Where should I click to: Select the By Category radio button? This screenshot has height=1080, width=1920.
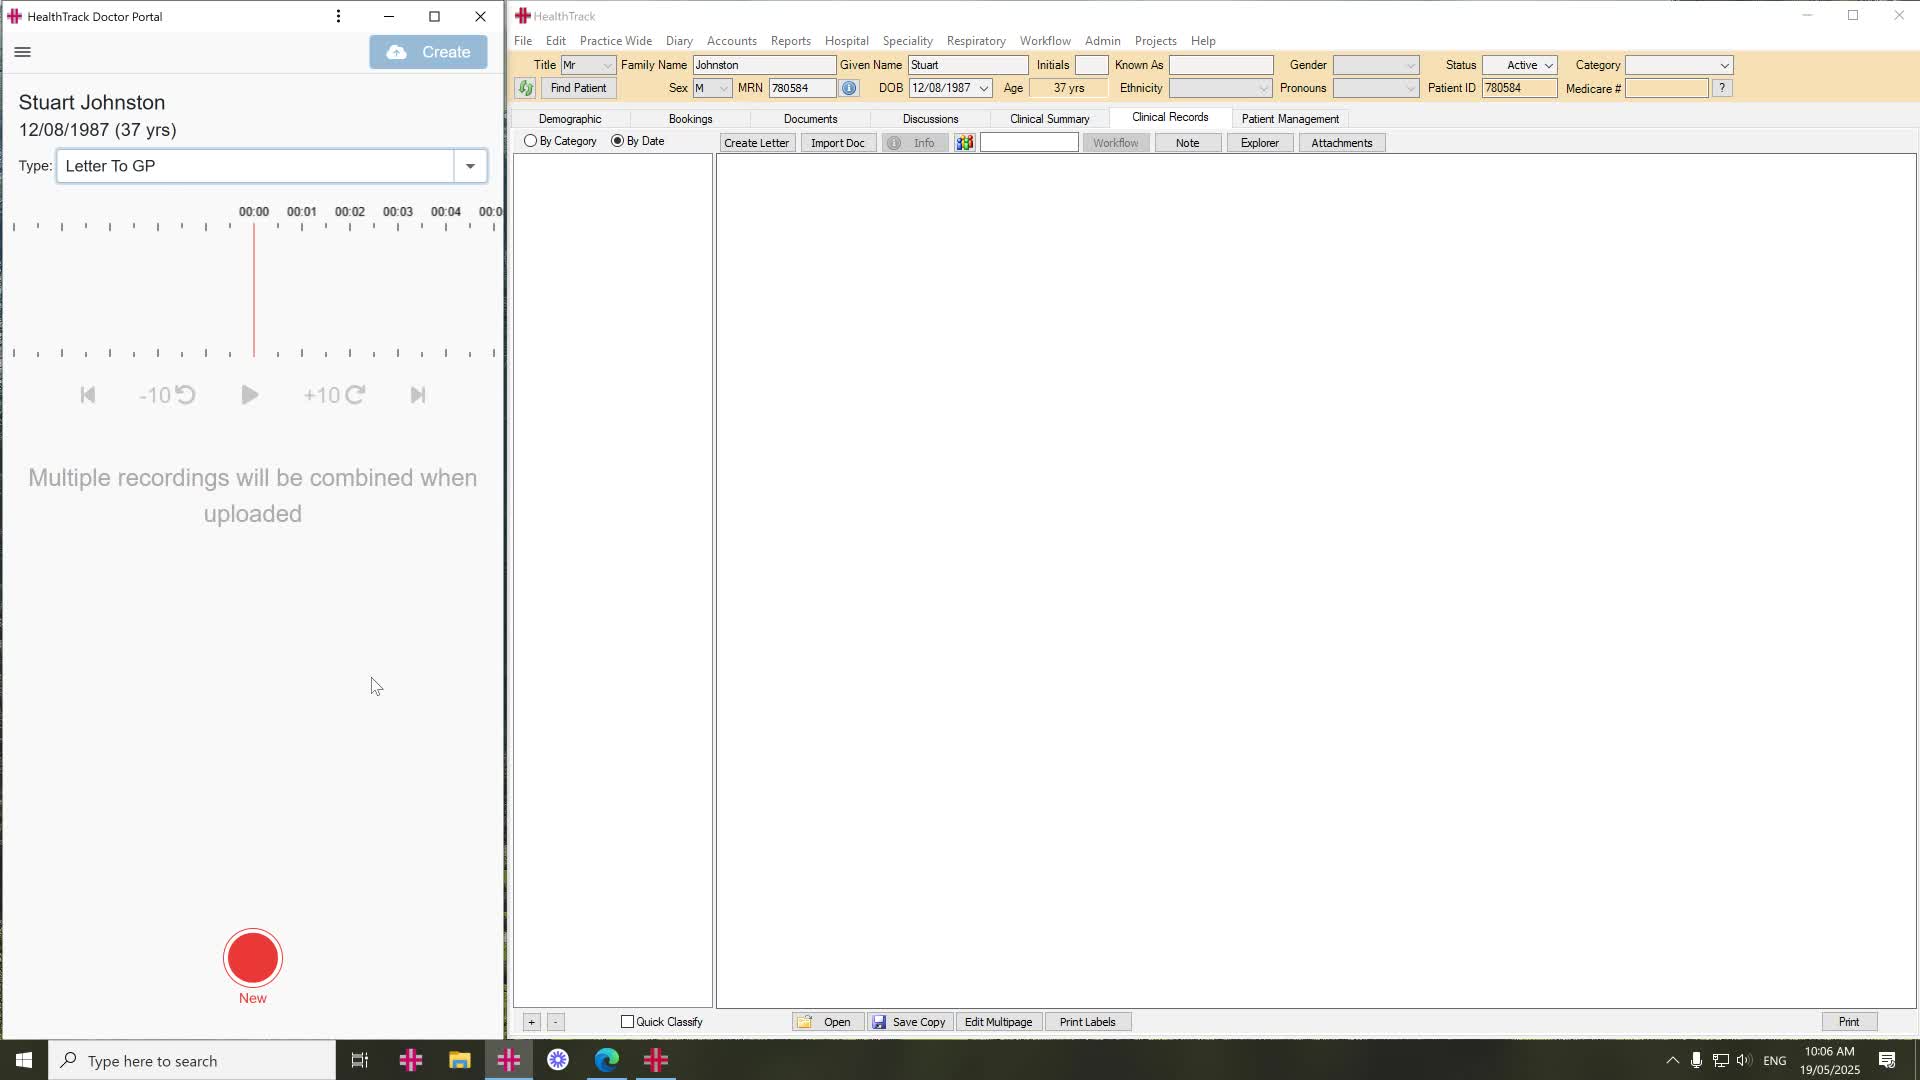531,141
